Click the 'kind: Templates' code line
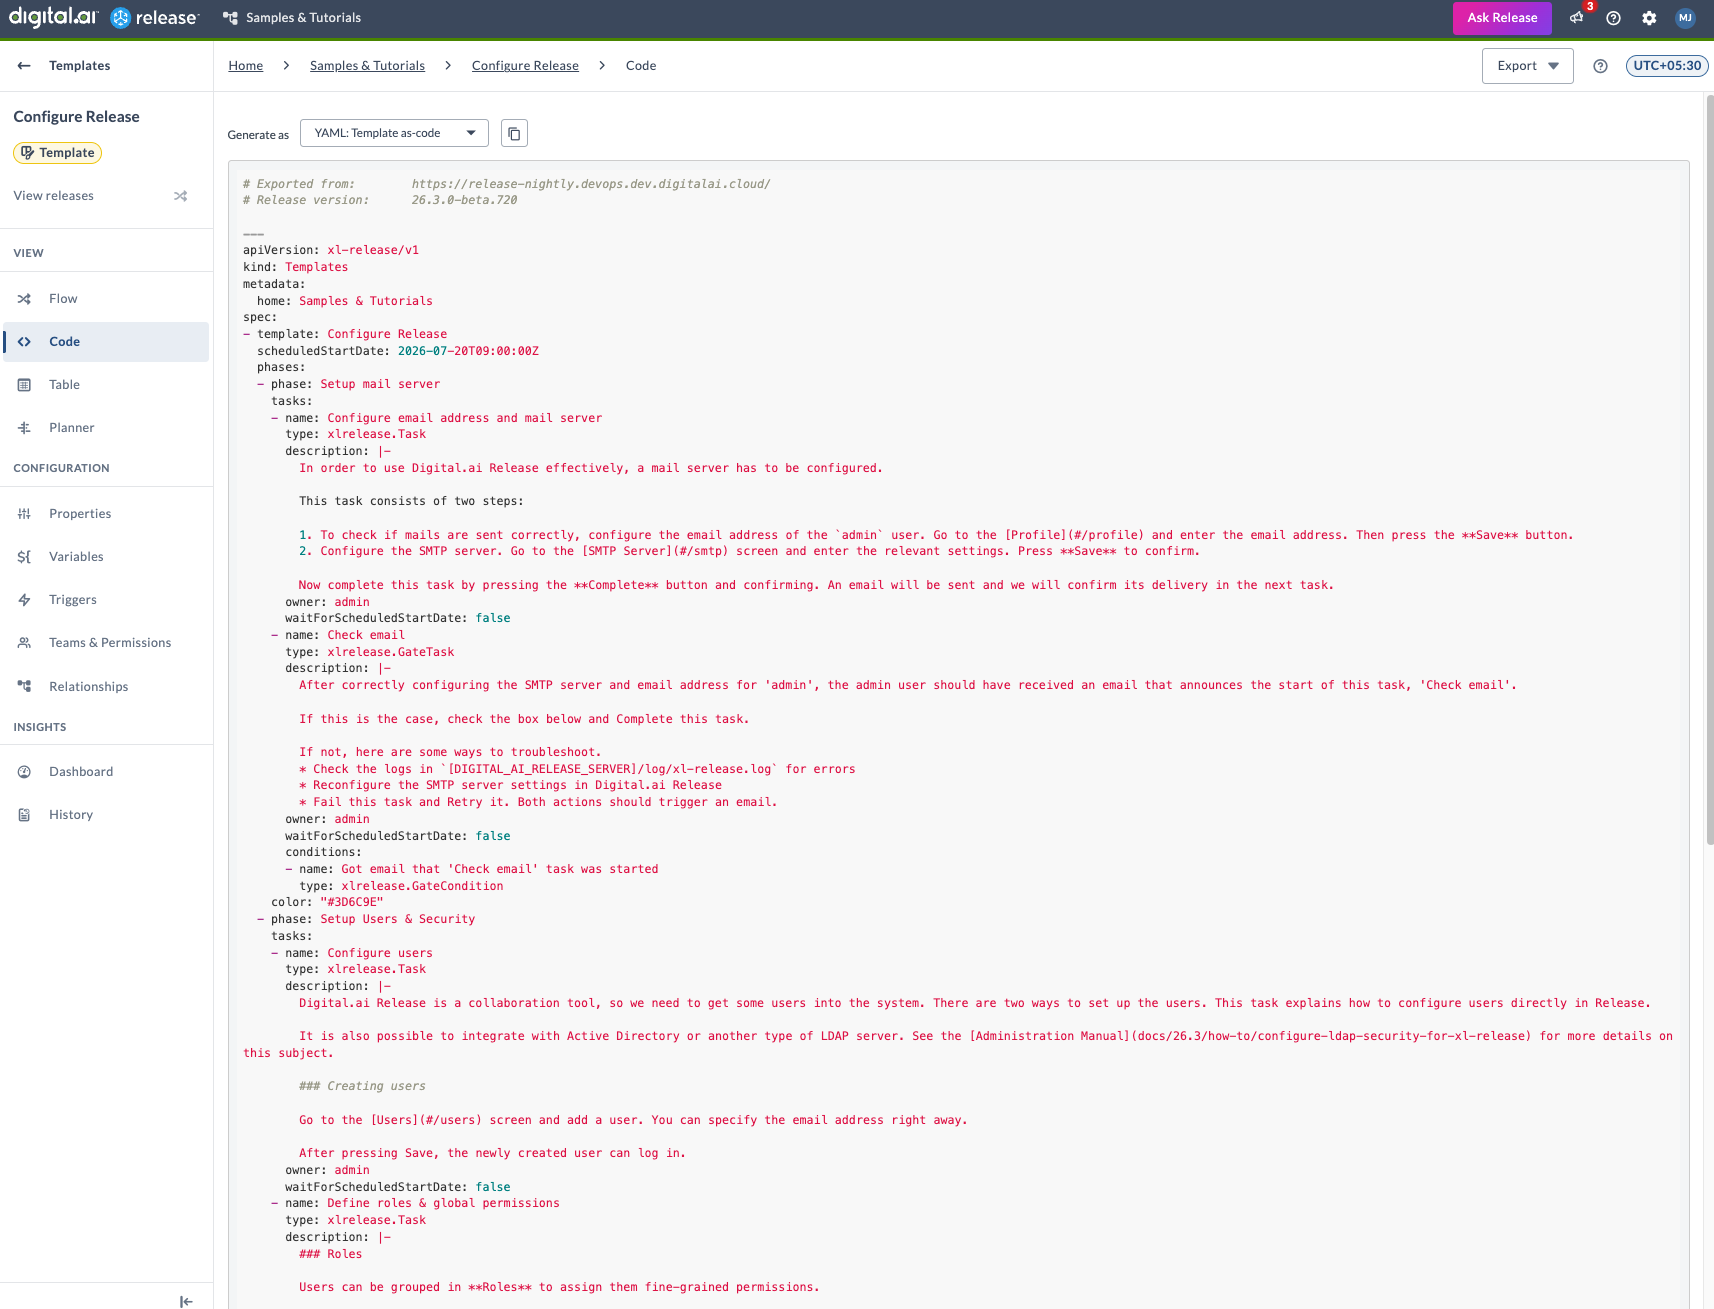The width and height of the screenshot is (1714, 1309). [x=296, y=268]
